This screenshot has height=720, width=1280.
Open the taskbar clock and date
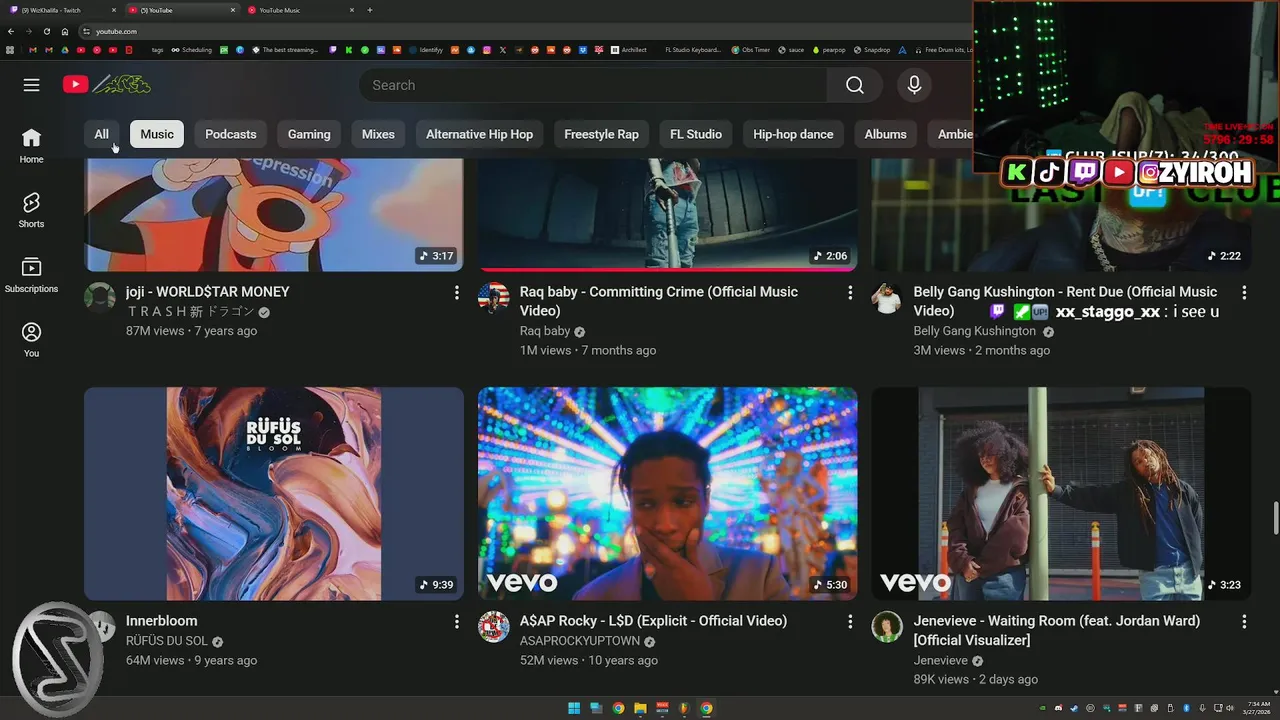(1257, 708)
